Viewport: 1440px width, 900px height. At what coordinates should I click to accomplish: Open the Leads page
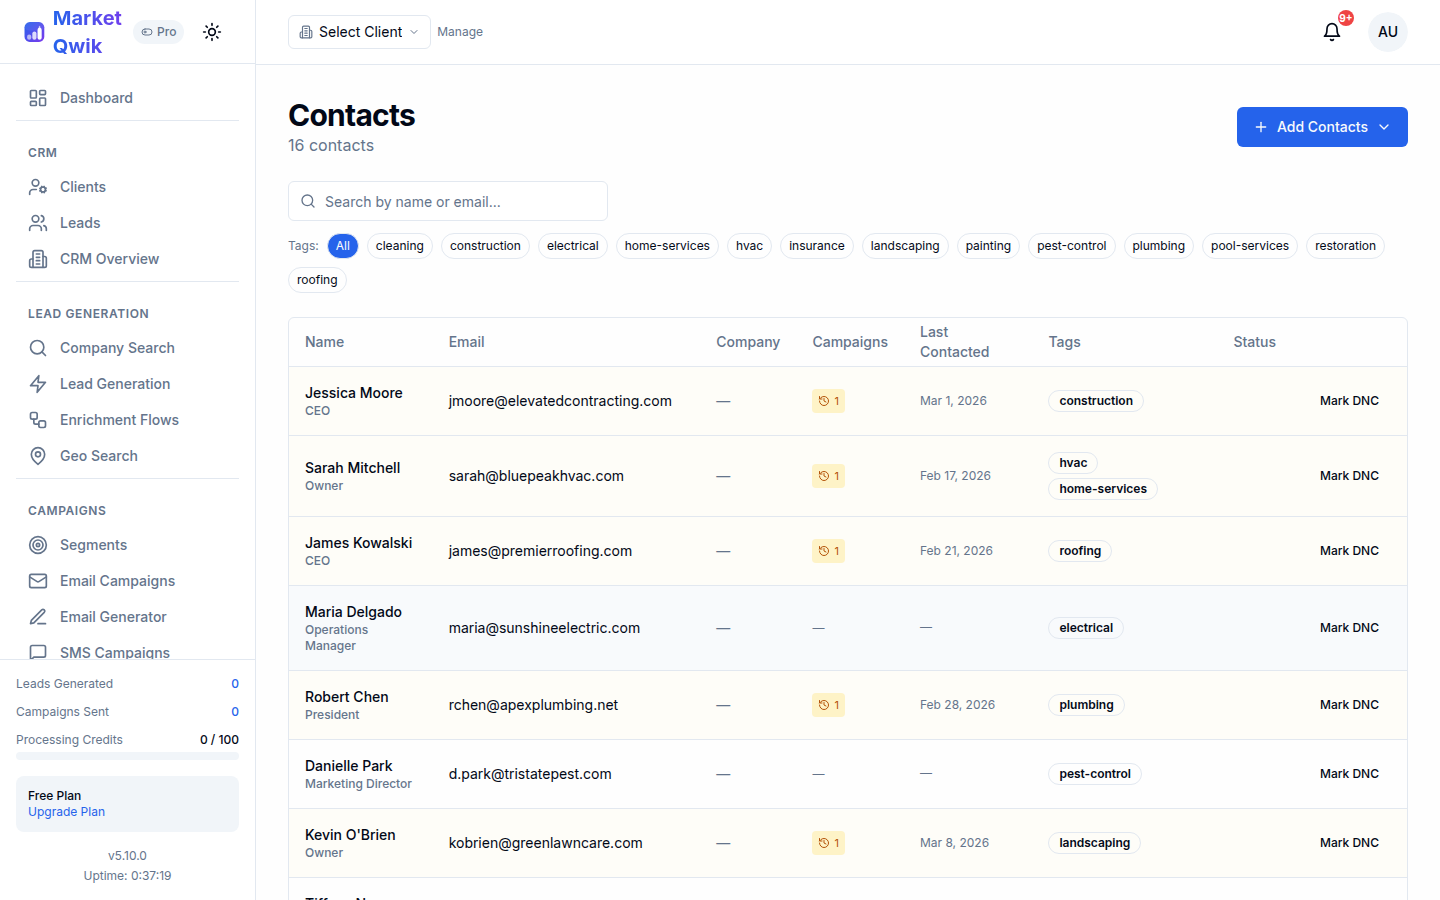pyautogui.click(x=81, y=222)
